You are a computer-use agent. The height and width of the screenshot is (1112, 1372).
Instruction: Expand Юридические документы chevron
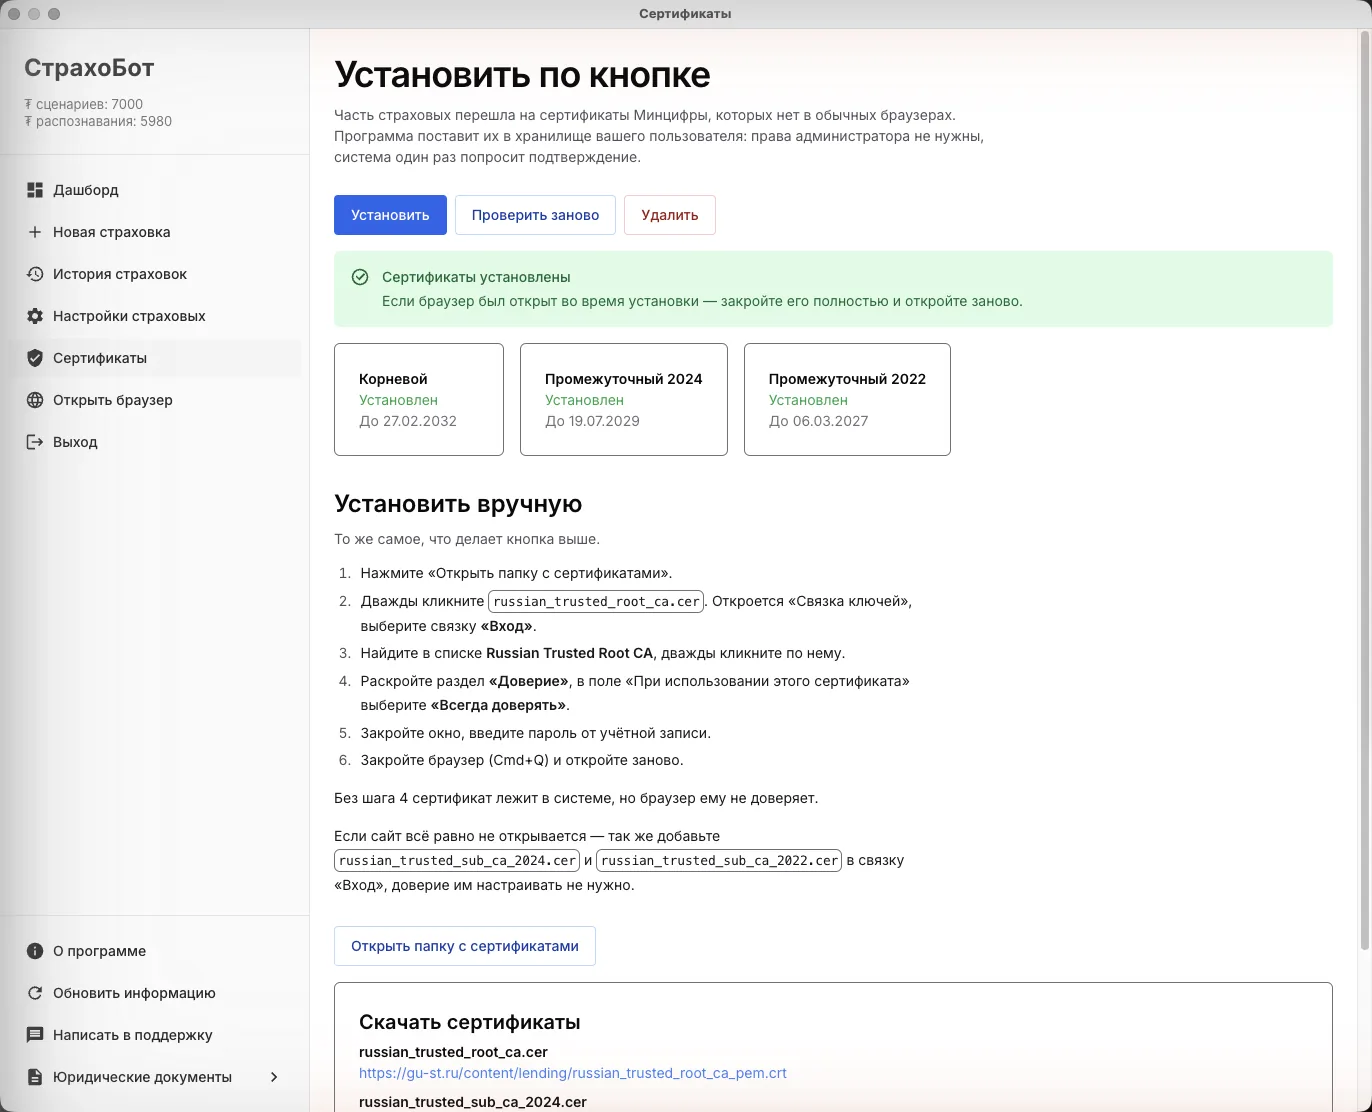(274, 1077)
